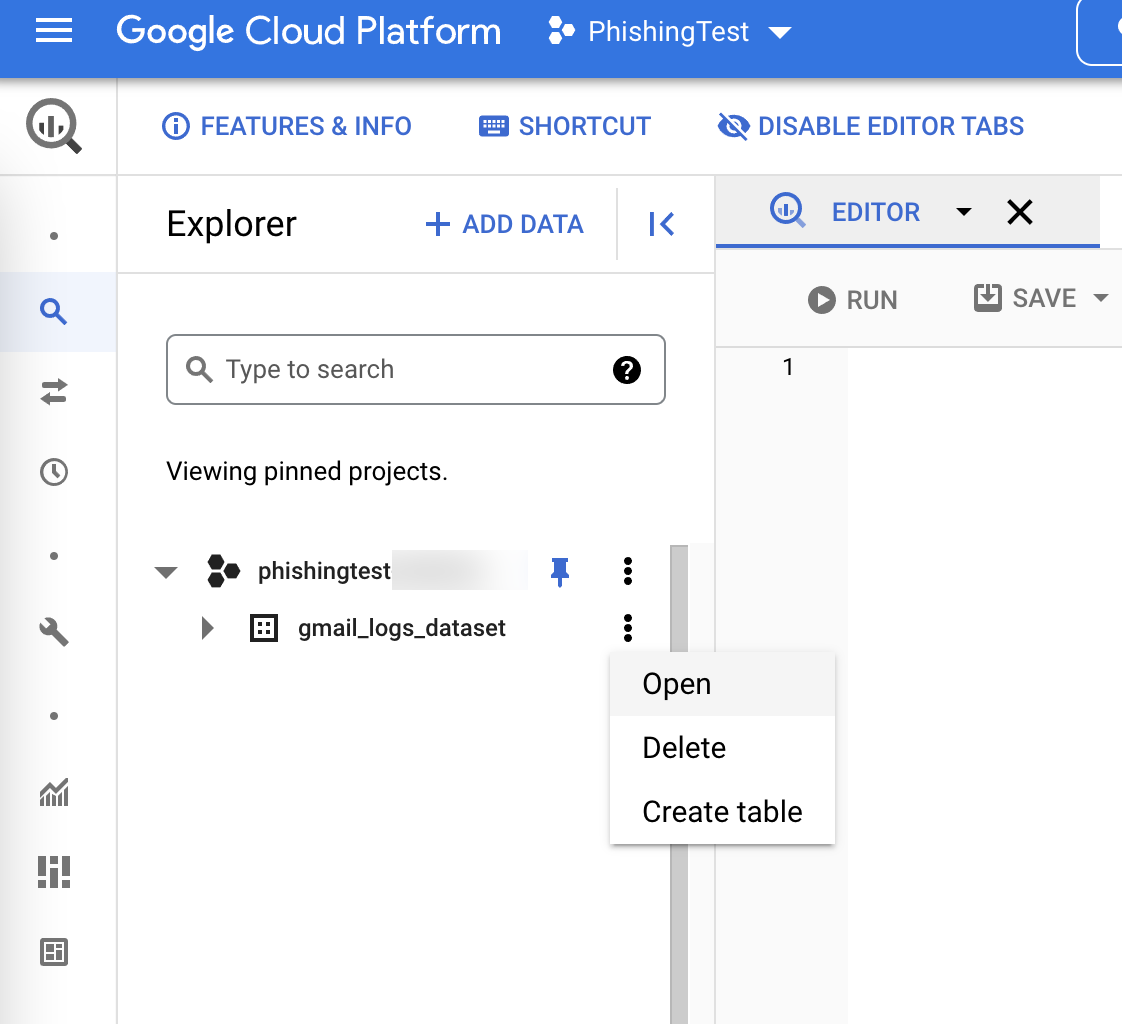Click the Google Cloud Platform title
Viewport: 1122px width, 1024px height.
(x=308, y=31)
